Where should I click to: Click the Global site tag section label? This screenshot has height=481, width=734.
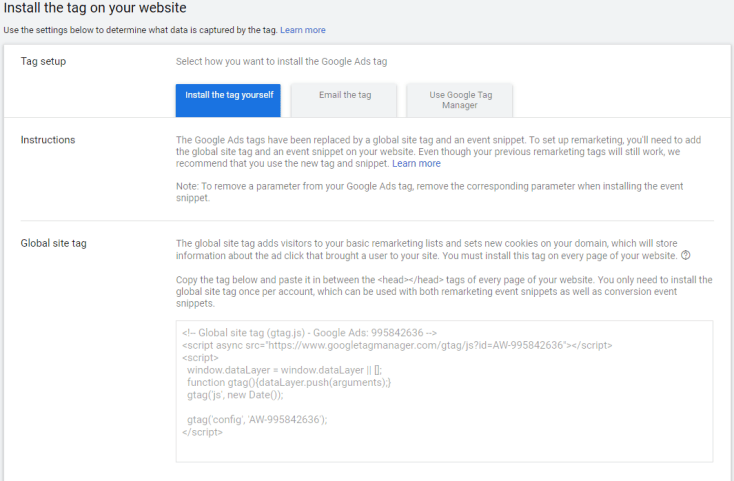coord(53,243)
